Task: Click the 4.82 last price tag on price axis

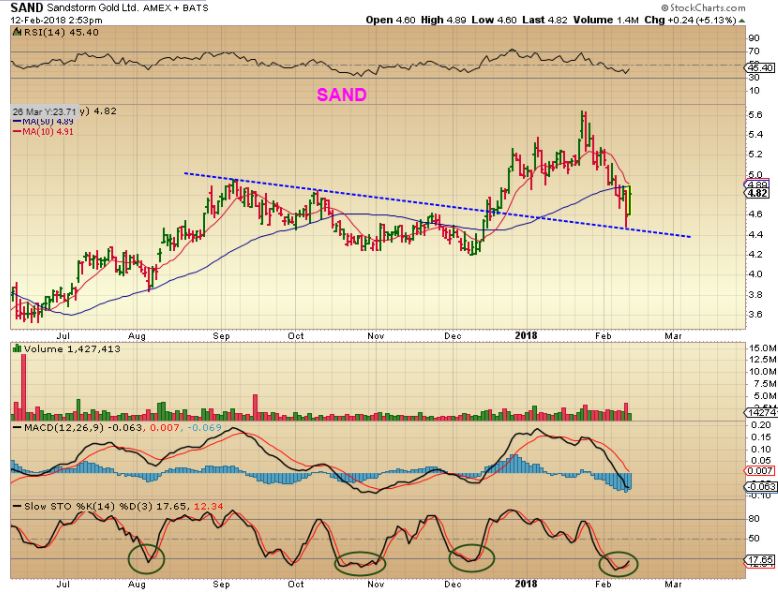Action: (757, 194)
